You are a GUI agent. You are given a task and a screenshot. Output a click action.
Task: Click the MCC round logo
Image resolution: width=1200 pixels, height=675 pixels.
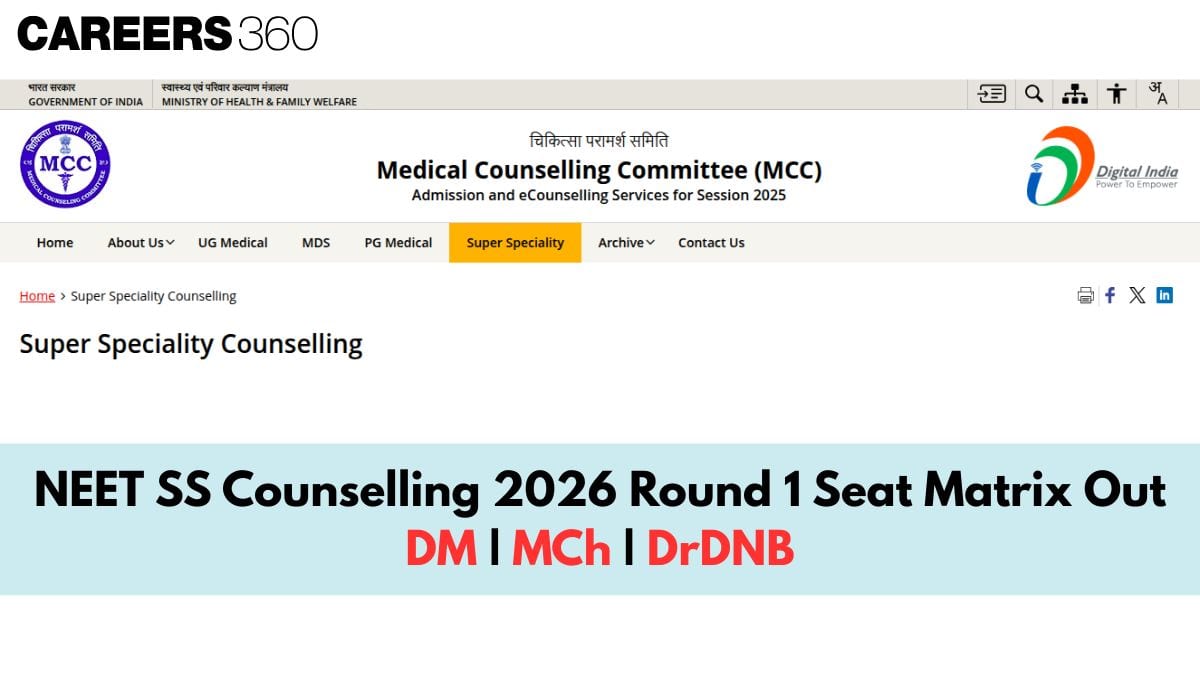(x=65, y=164)
